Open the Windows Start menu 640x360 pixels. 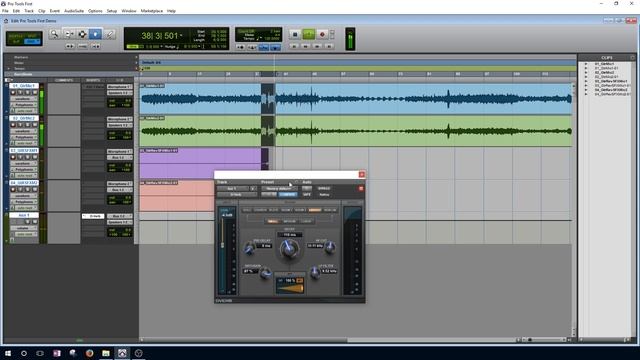(x=8, y=353)
